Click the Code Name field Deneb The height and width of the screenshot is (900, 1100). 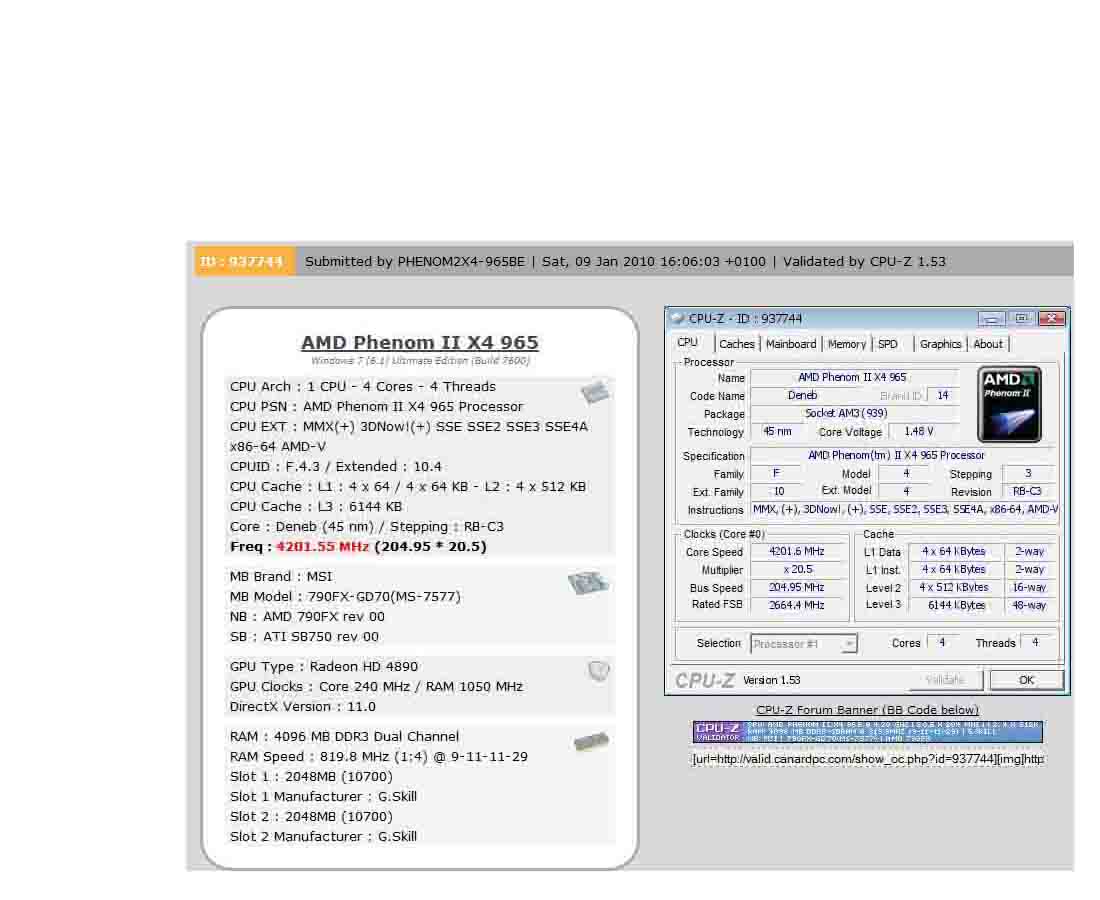[803, 396]
